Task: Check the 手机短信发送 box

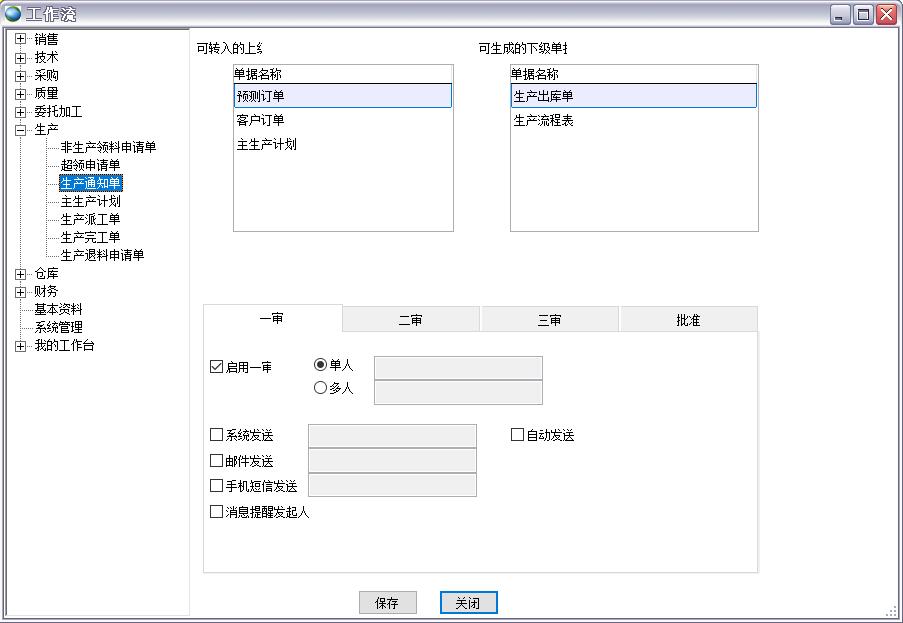Action: [x=216, y=484]
